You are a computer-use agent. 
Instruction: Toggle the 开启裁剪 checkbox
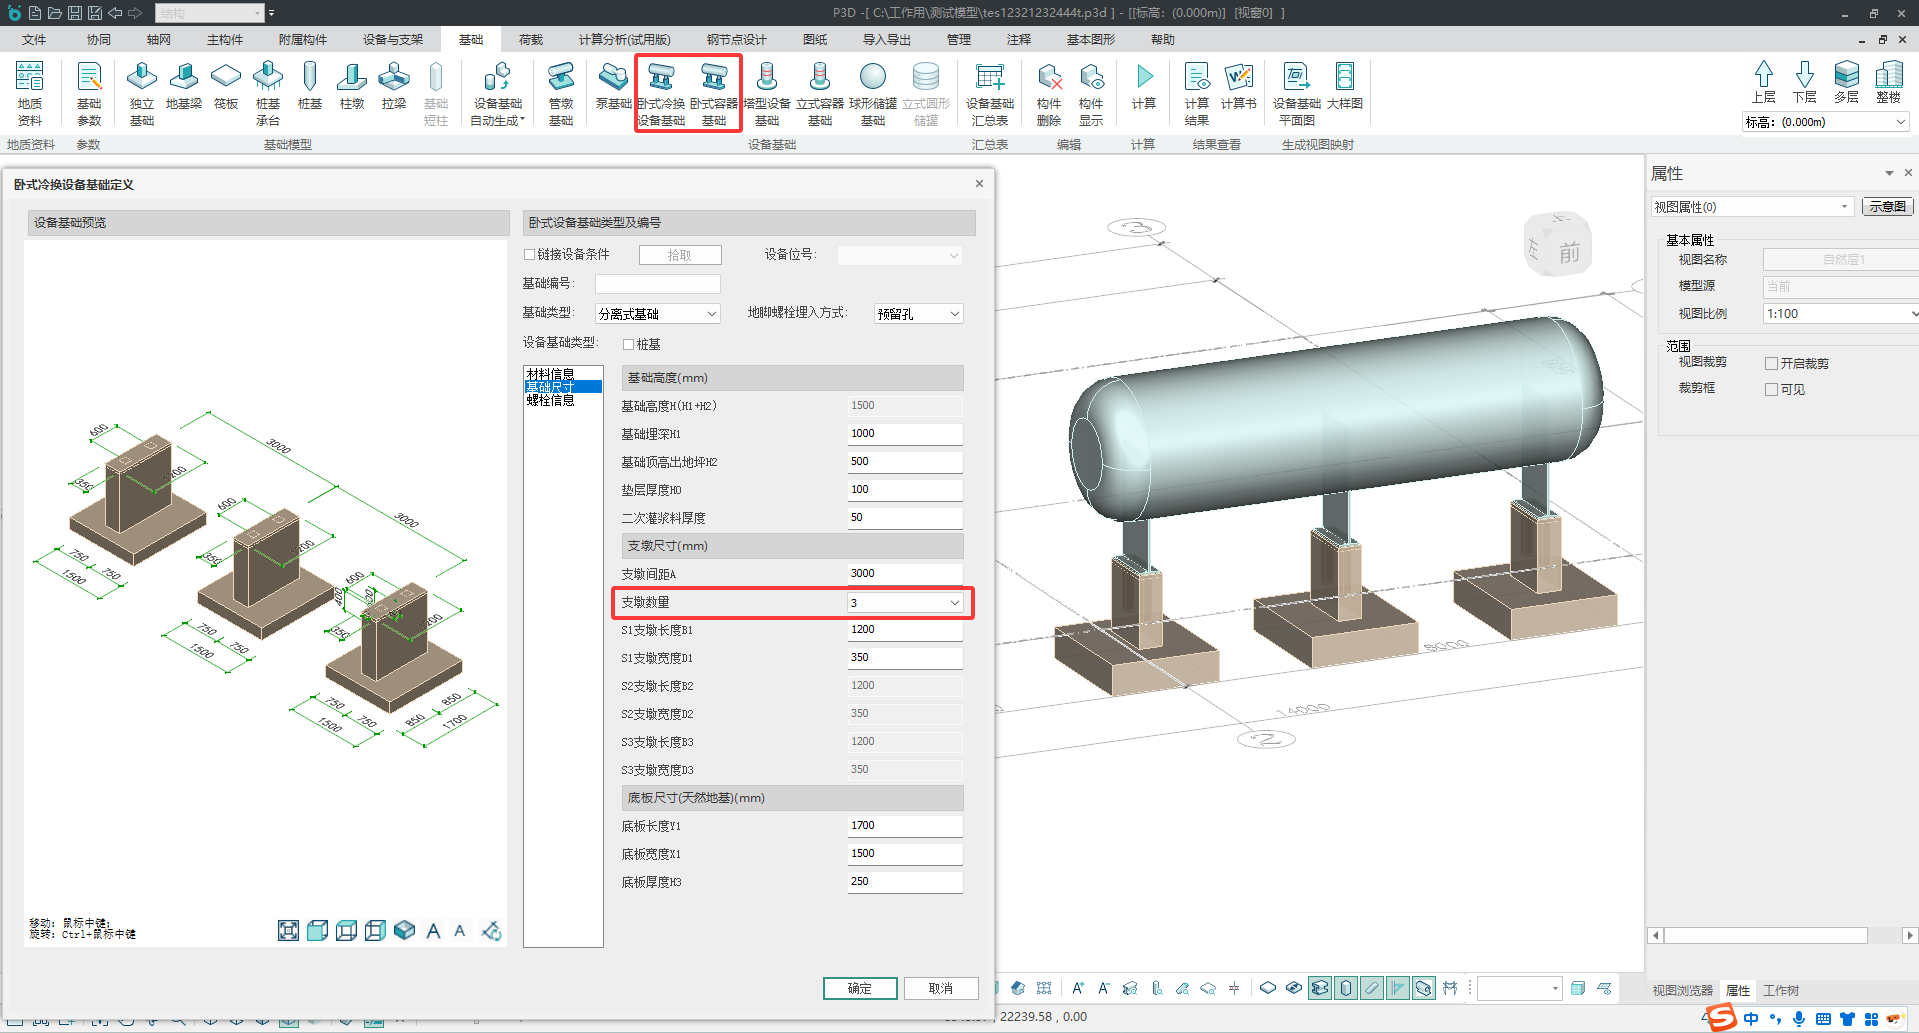[1771, 364]
